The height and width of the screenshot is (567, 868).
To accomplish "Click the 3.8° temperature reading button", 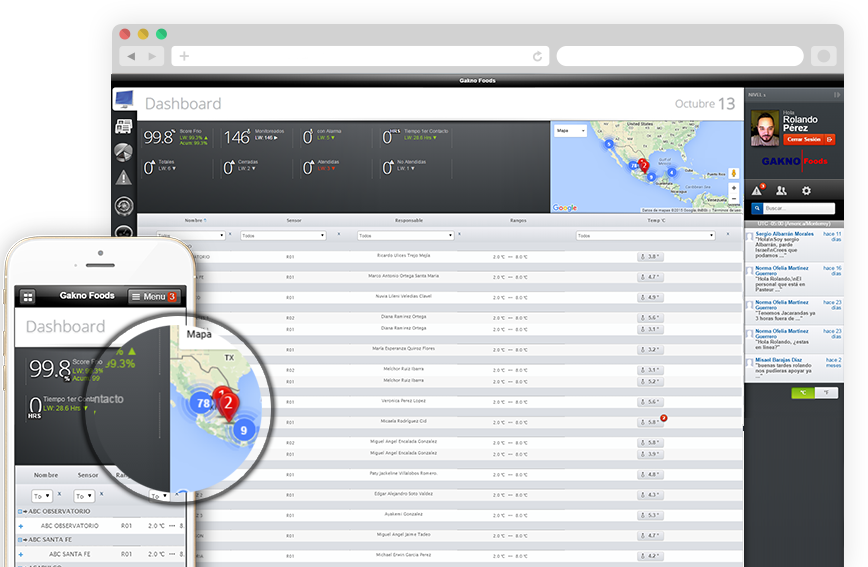I will [650, 257].
